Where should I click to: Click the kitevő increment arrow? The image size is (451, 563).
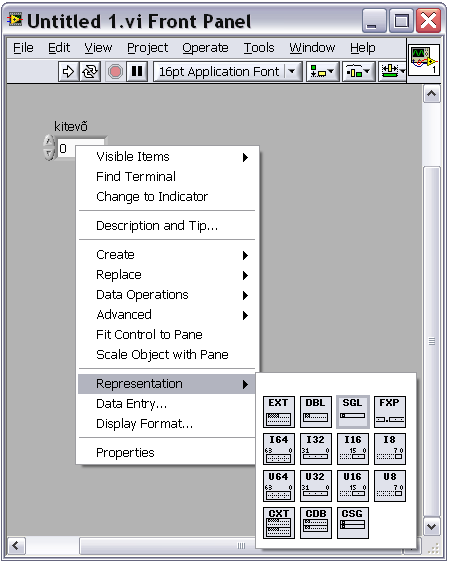coord(48,141)
